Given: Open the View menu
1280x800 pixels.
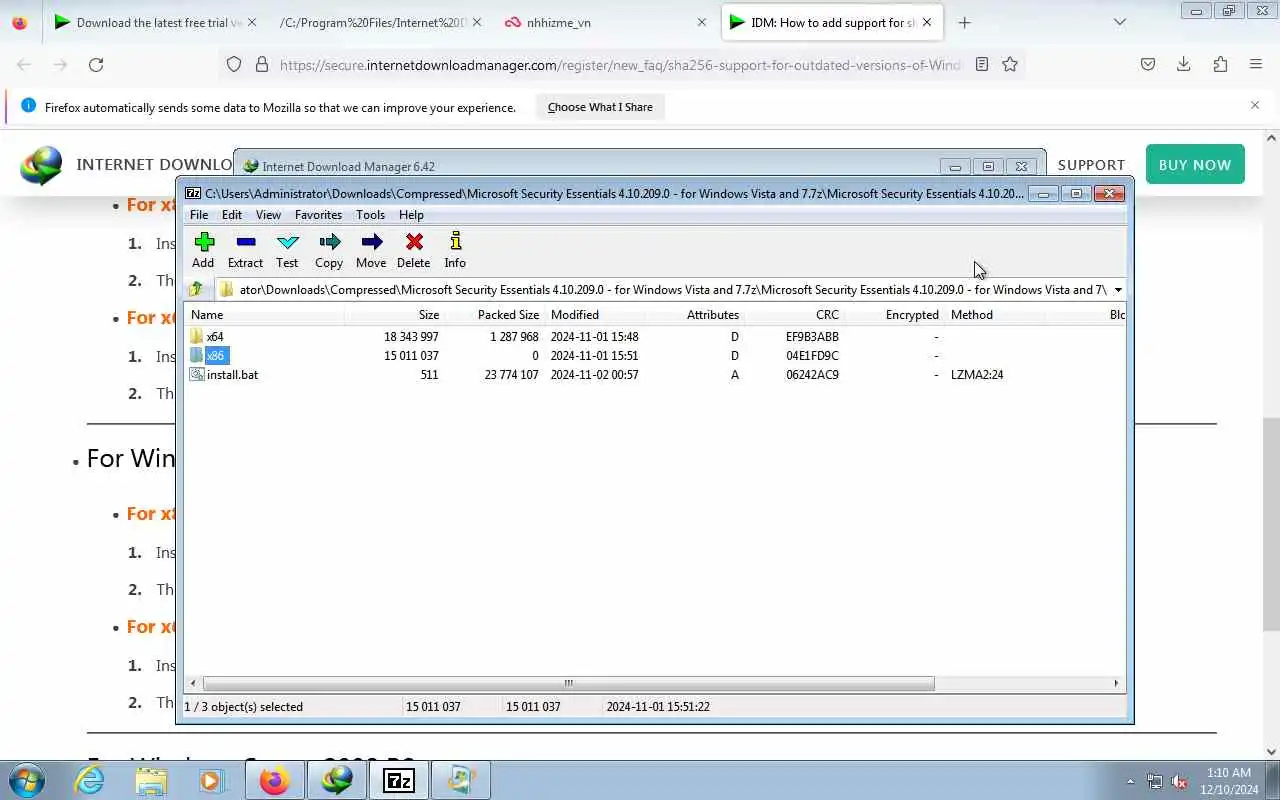Looking at the screenshot, I should tap(268, 215).
